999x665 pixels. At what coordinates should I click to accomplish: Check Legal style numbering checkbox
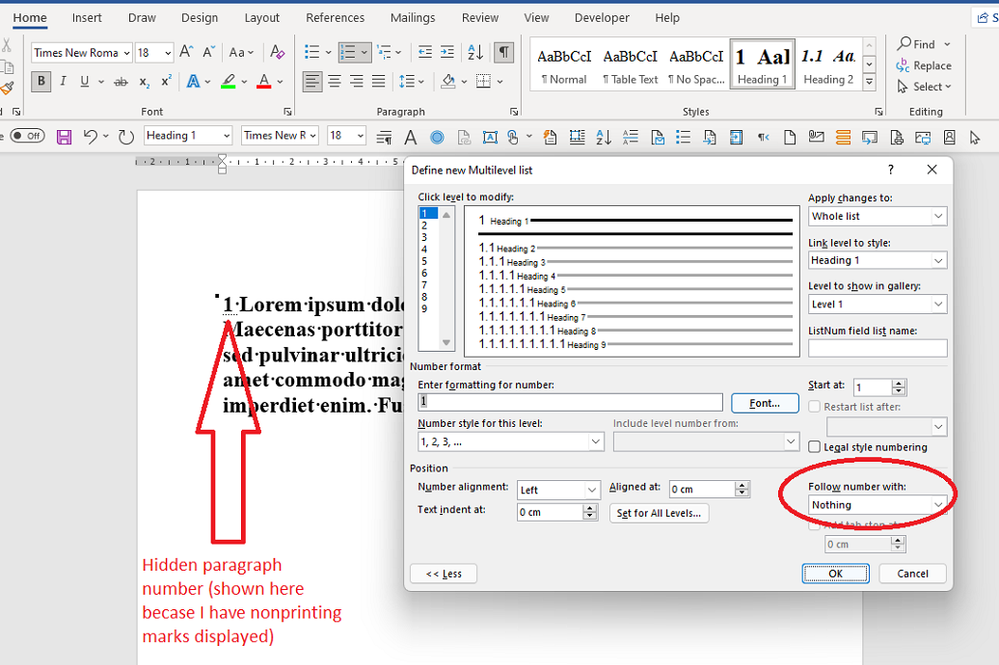coord(814,447)
